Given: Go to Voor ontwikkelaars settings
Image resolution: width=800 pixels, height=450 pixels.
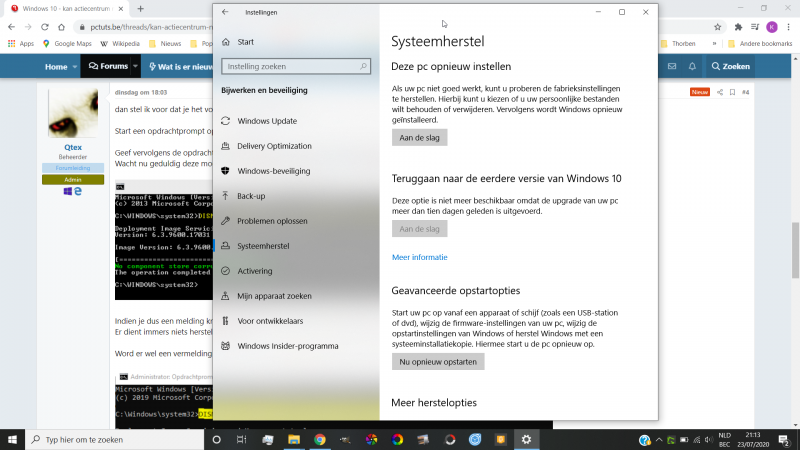Looking at the screenshot, I should pos(270,321).
